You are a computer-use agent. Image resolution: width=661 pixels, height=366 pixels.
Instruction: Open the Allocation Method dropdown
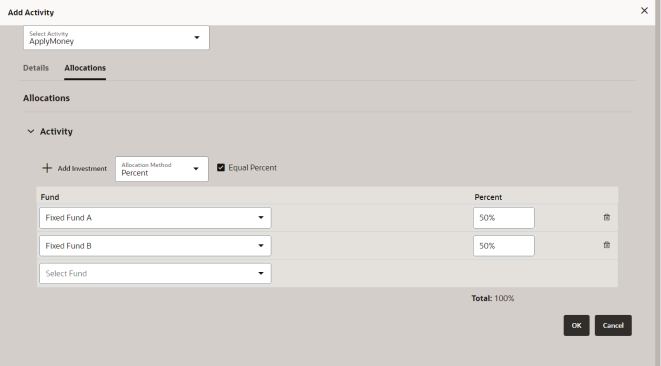[x=162, y=169]
